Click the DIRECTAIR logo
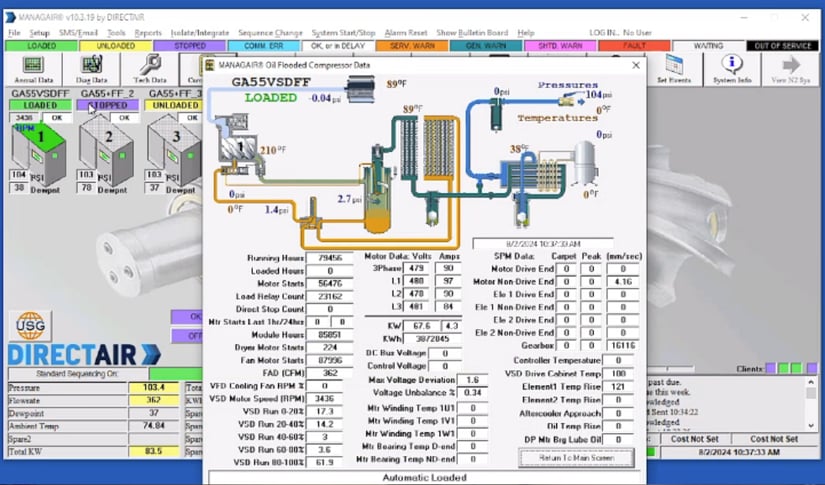Screen dimensions: 825x485 (84, 356)
